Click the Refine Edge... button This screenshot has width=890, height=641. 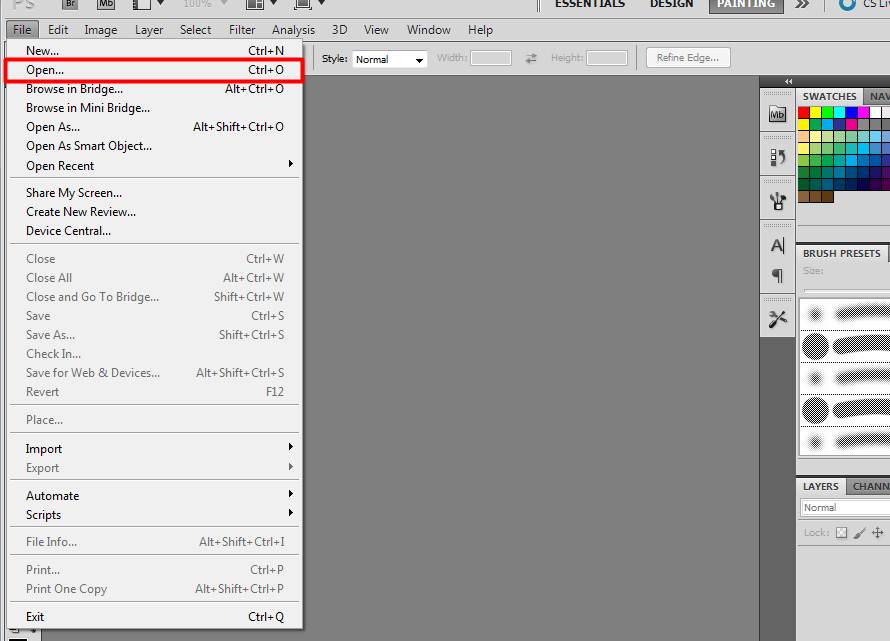coord(688,58)
